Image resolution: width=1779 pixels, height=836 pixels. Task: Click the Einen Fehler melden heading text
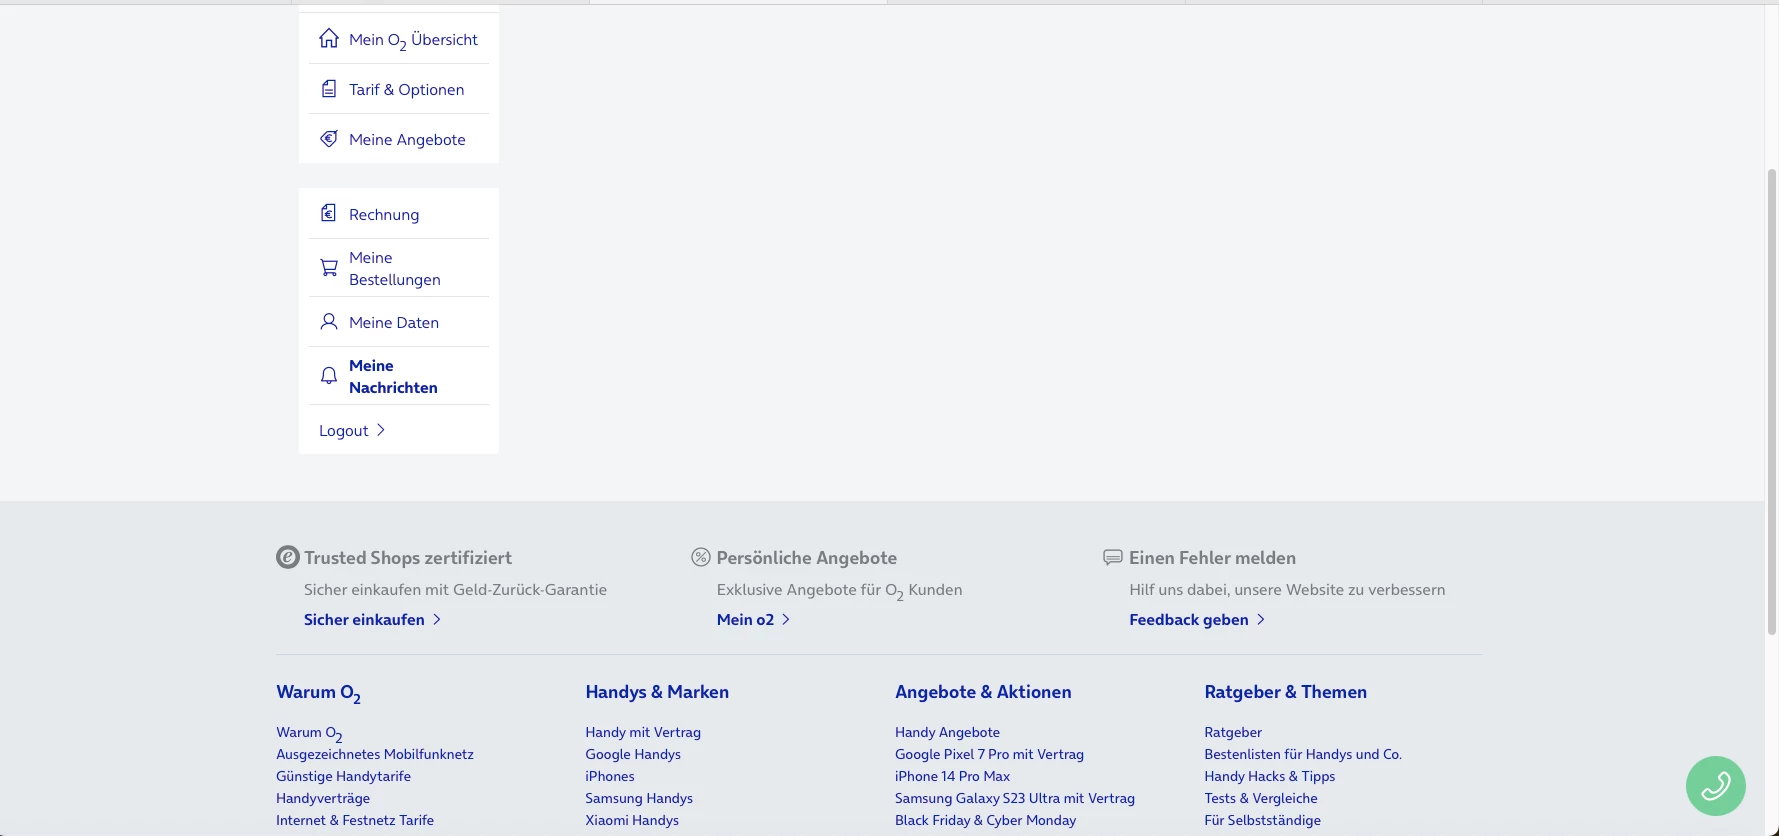pos(1212,558)
